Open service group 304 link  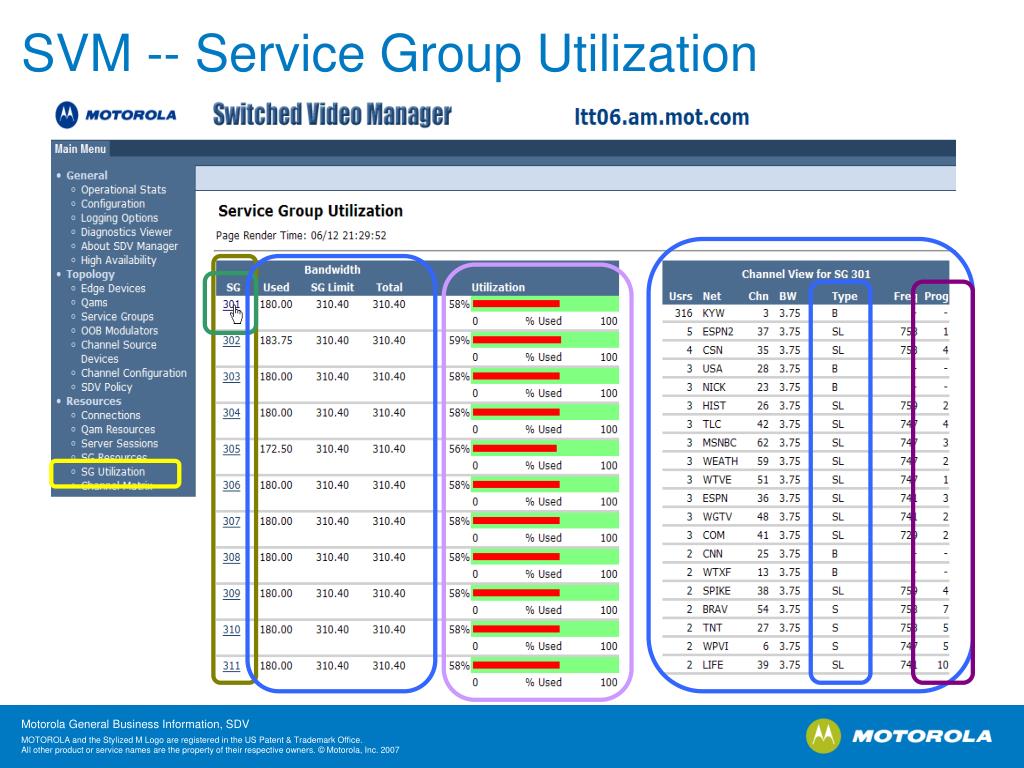pyautogui.click(x=231, y=413)
